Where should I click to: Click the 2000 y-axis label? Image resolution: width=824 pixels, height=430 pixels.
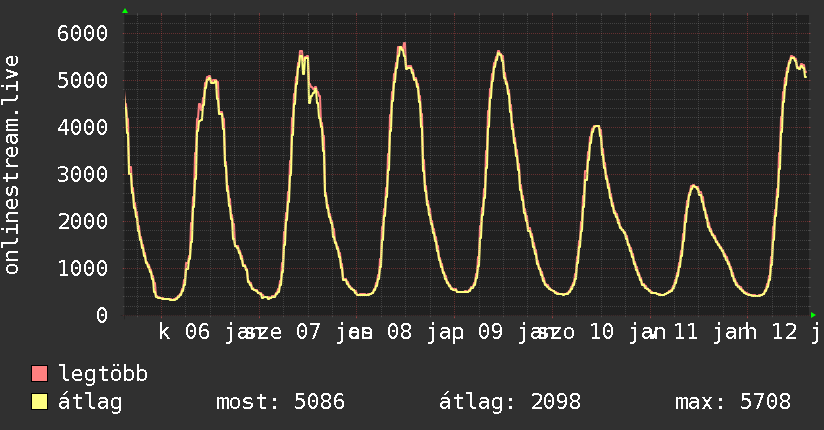click(83, 221)
